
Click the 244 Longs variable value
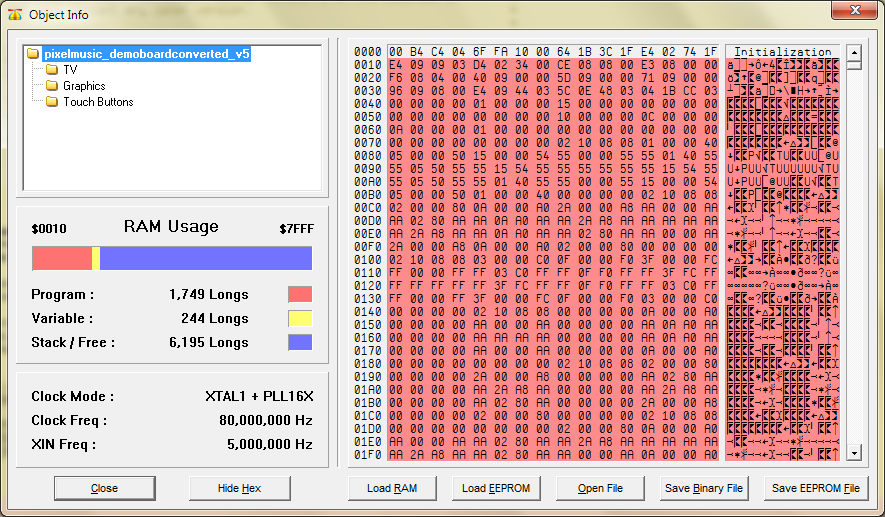pos(215,318)
